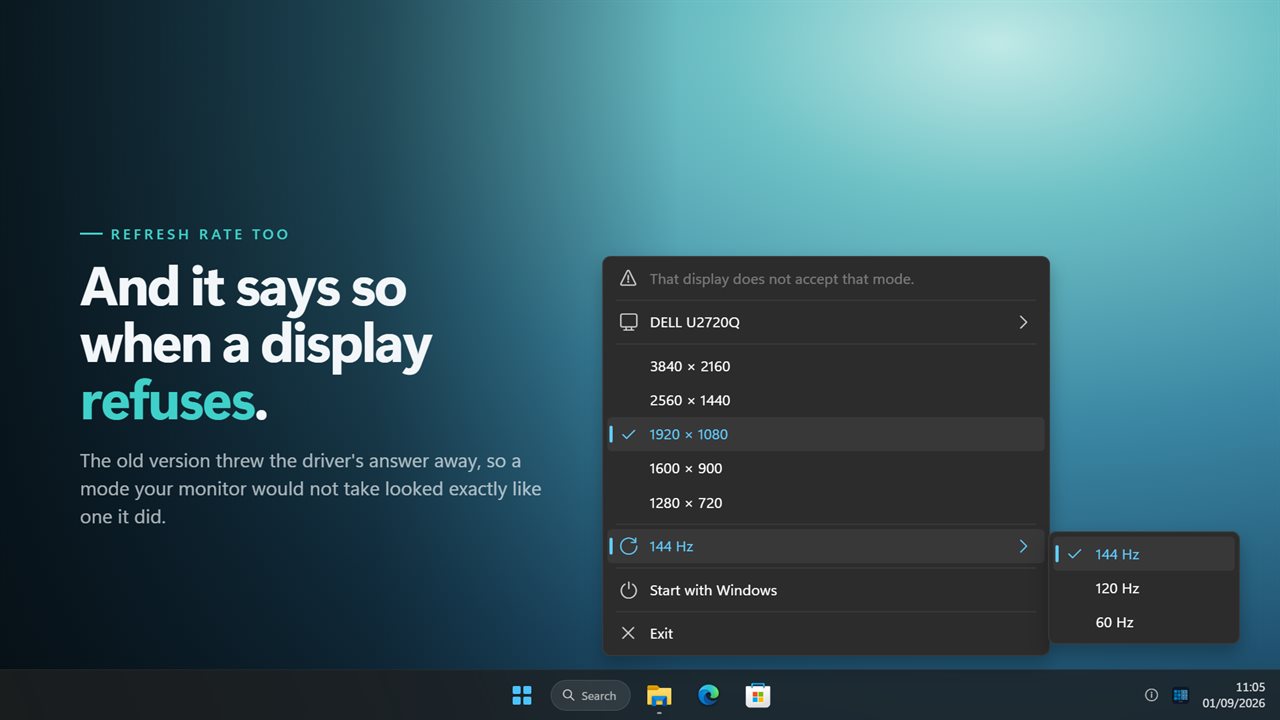Choose the 1280 × 720 resolution
This screenshot has width=1280, height=720.
click(826, 502)
